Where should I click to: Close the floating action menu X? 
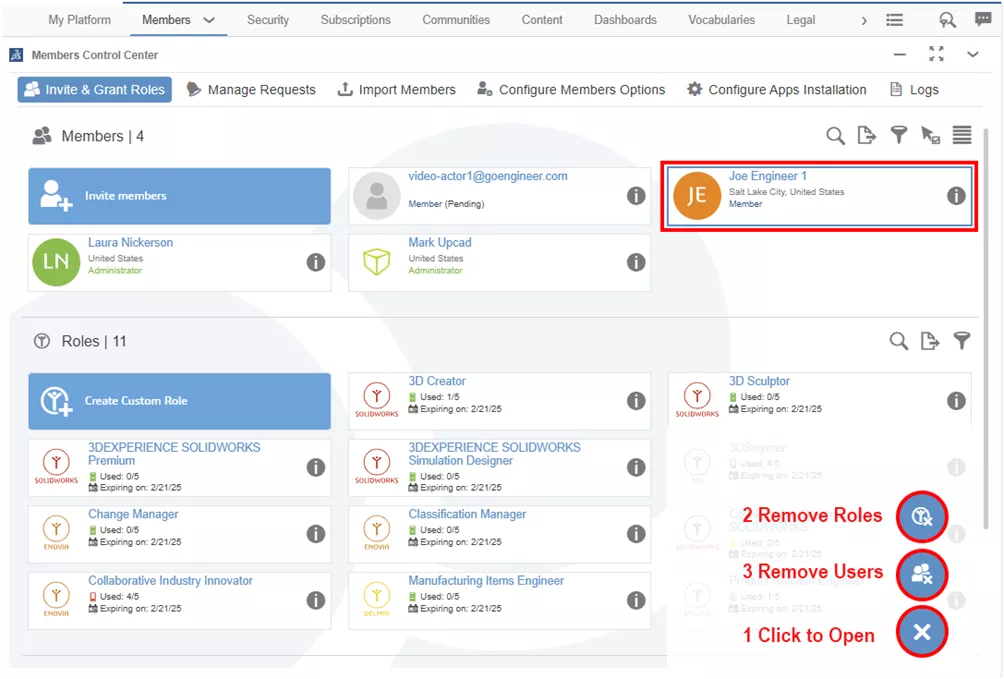pyautogui.click(x=922, y=632)
